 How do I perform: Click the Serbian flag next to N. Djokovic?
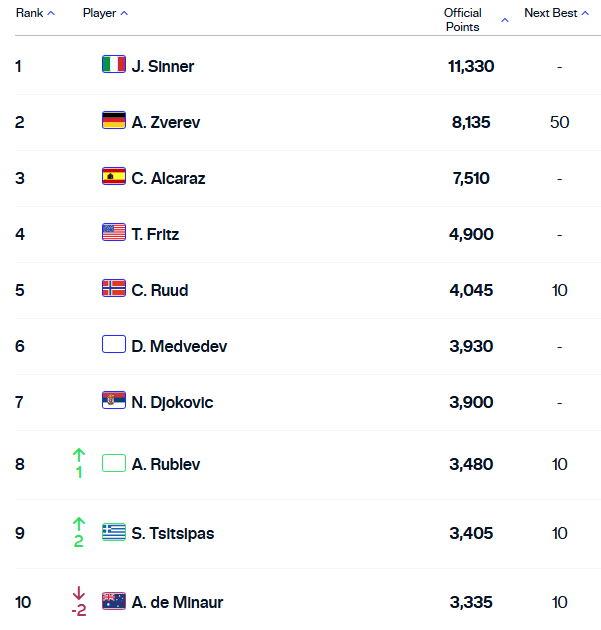[114, 401]
